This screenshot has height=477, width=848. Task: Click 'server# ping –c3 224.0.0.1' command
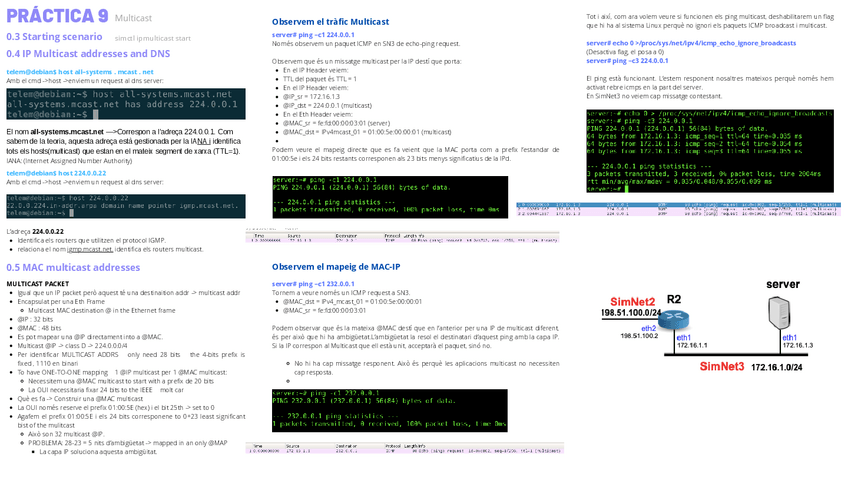pyautogui.click(x=627, y=61)
